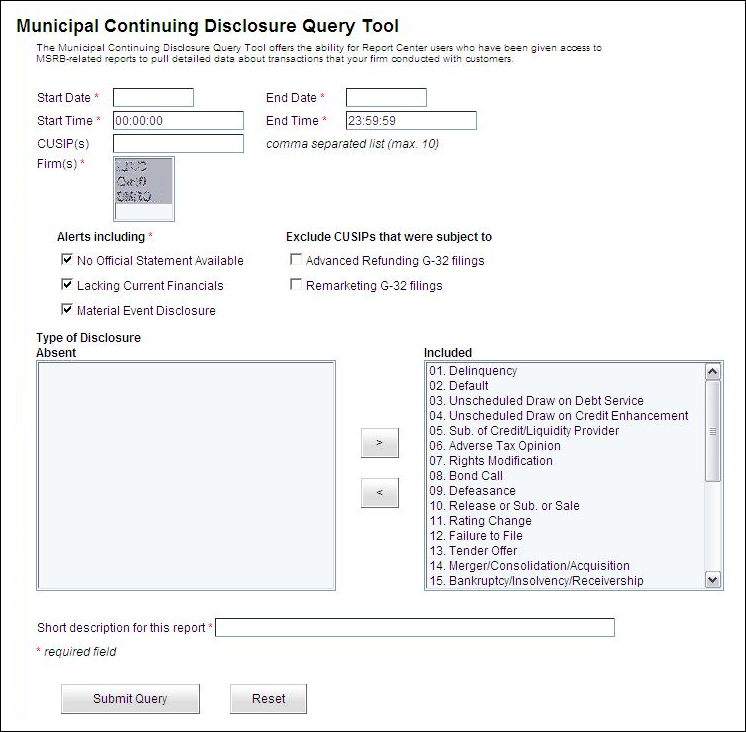Click the Included list scroll-down arrow

[x=713, y=580]
